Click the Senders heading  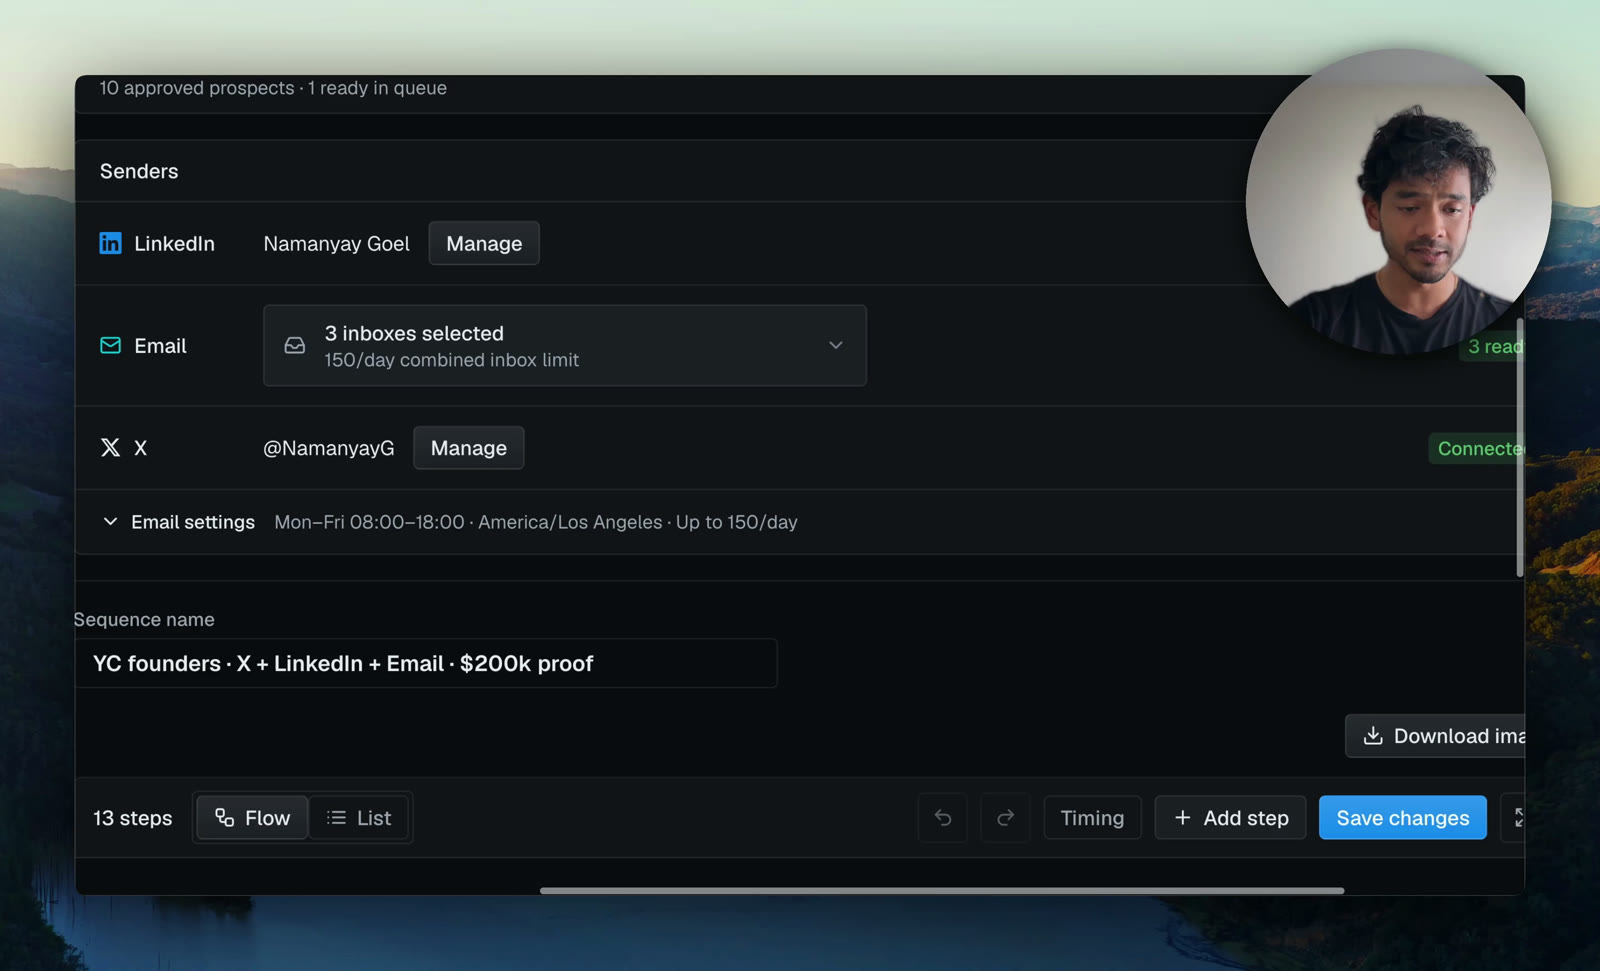click(139, 171)
